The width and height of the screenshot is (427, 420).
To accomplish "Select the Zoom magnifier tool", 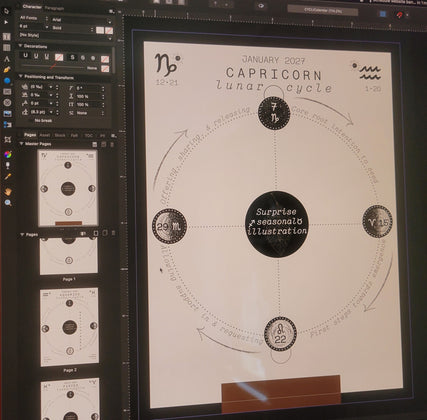I will point(8,203).
